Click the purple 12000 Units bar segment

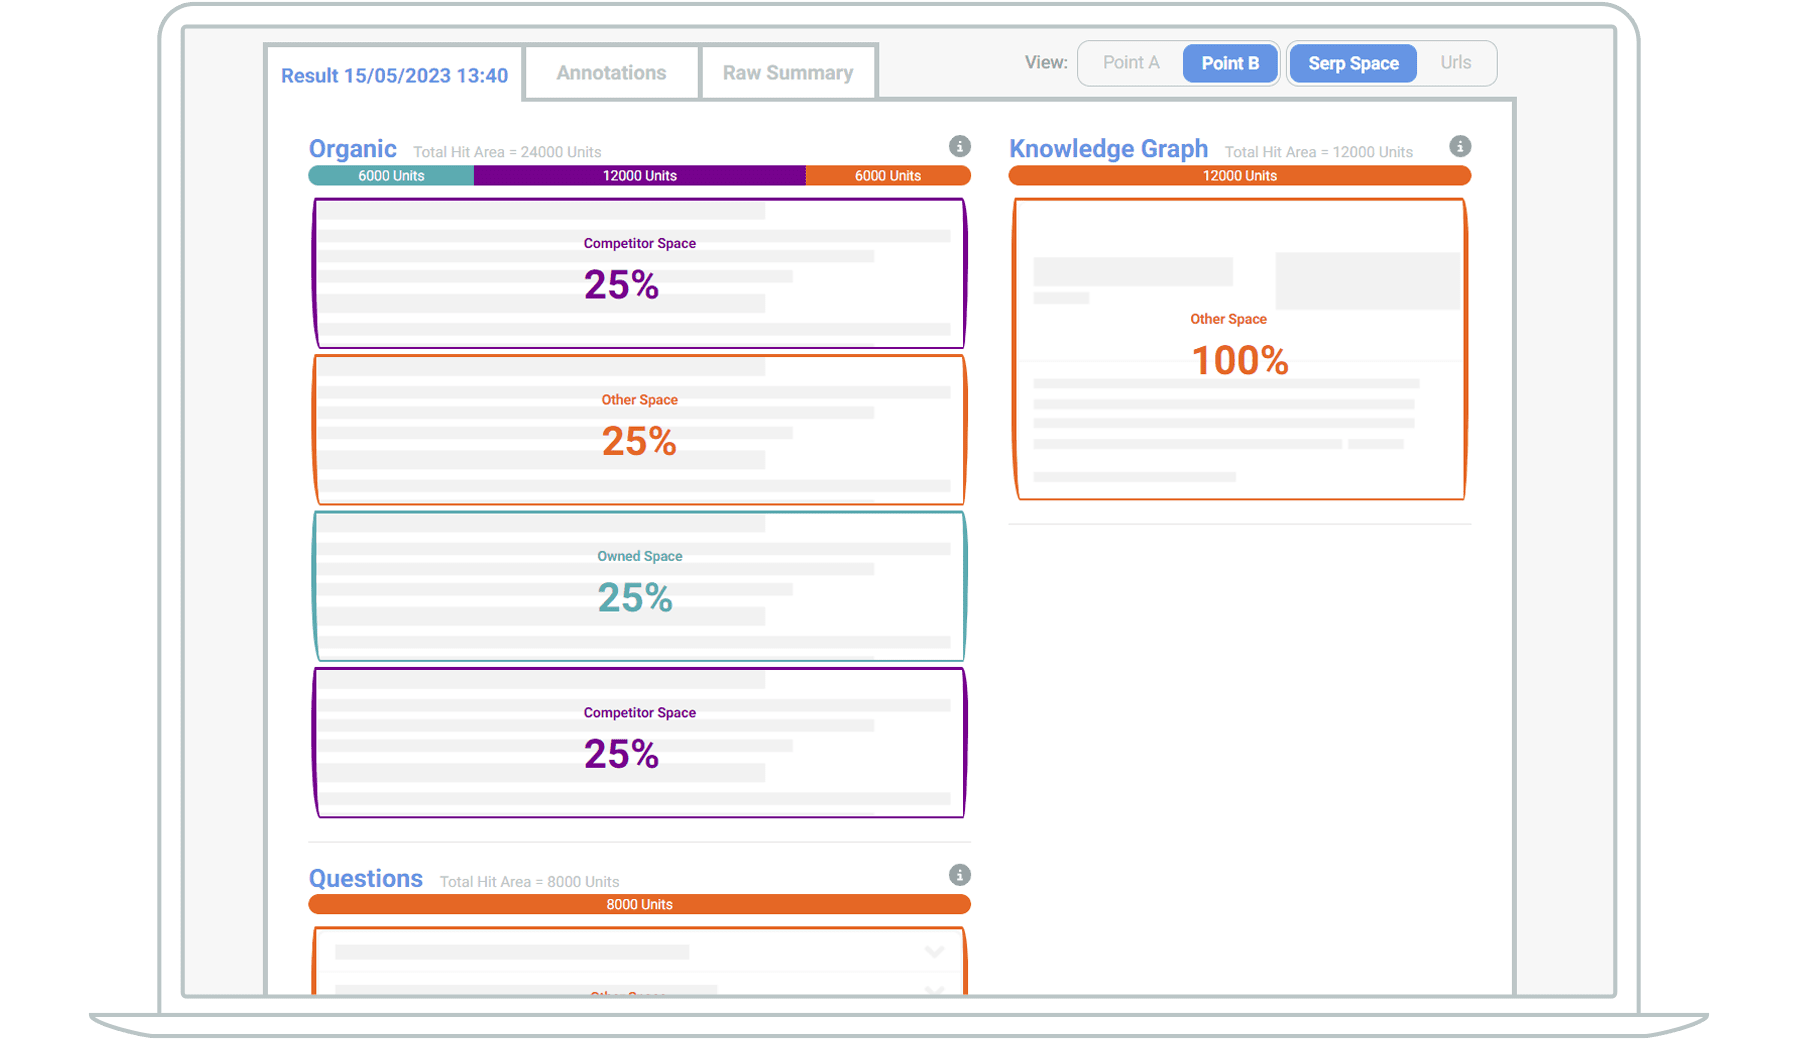click(x=640, y=176)
